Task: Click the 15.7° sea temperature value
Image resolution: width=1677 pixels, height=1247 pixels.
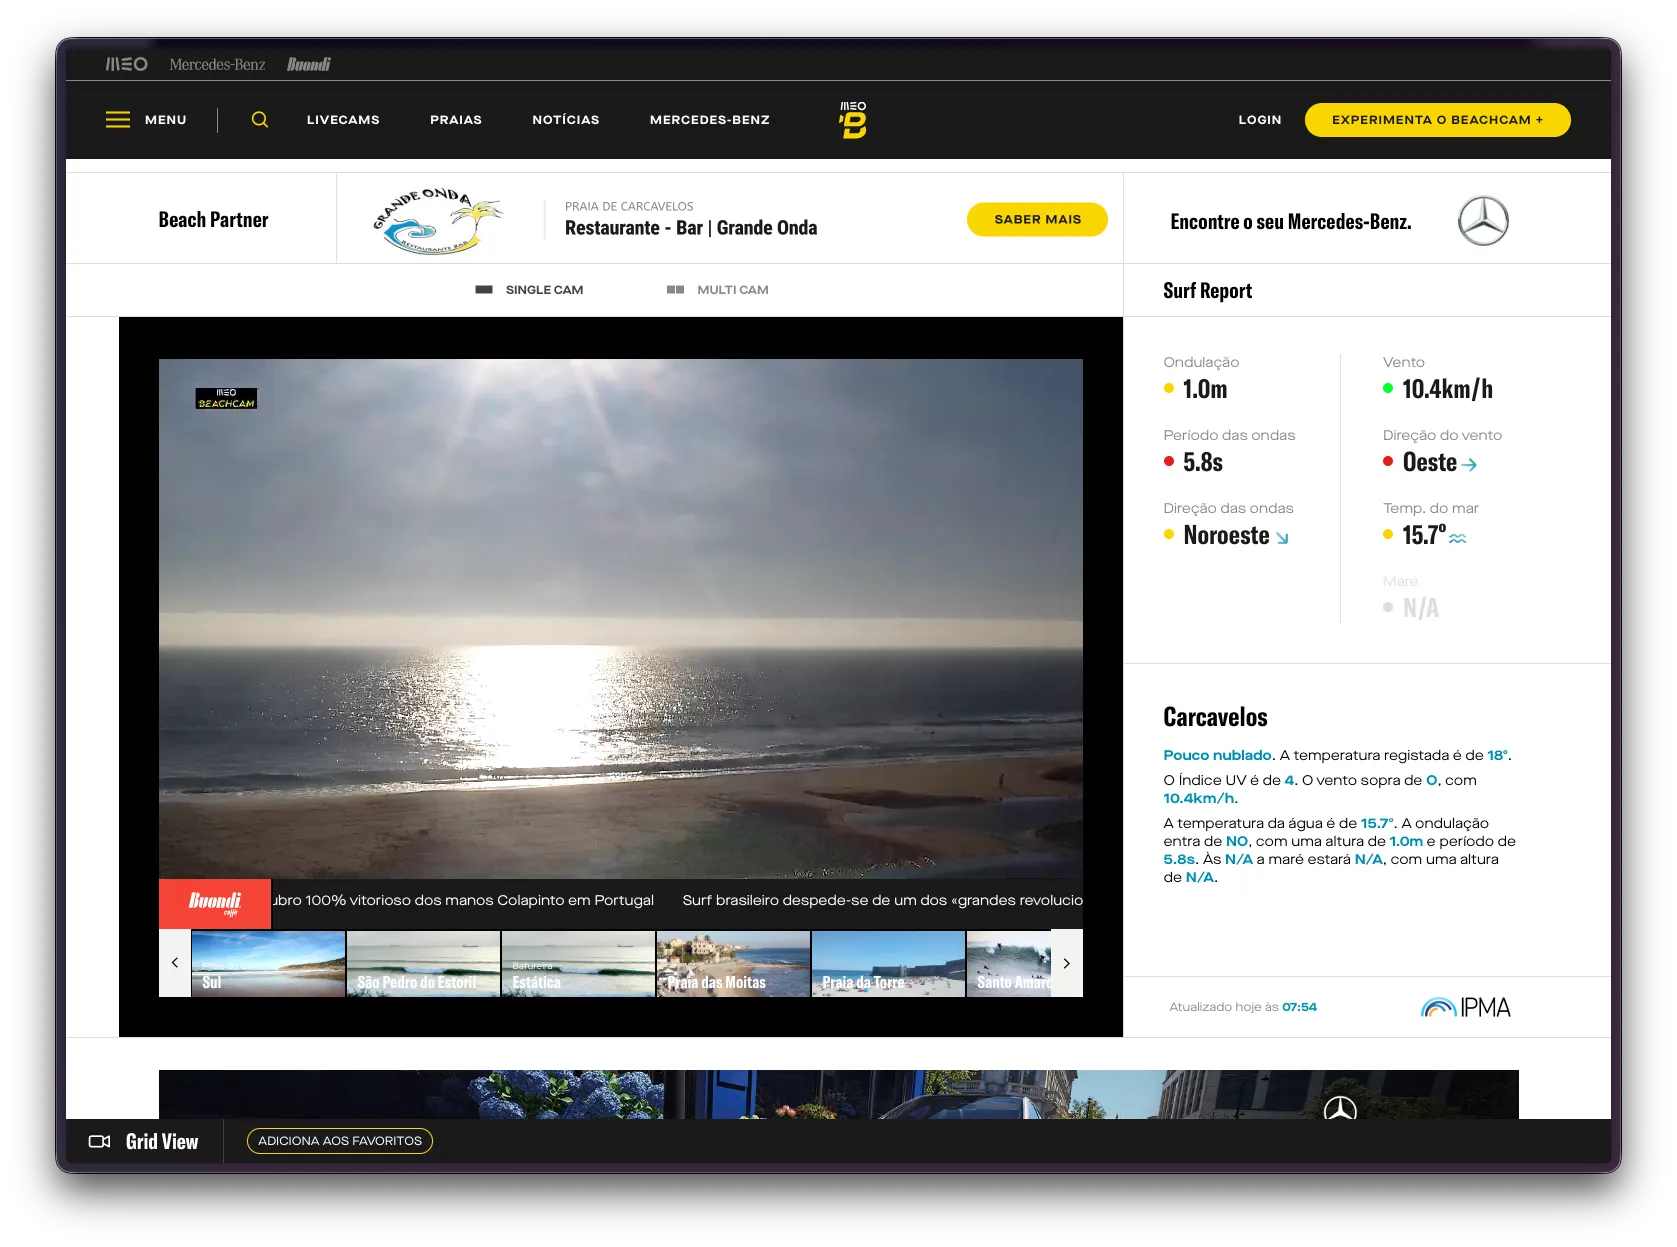Action: pyautogui.click(x=1423, y=535)
